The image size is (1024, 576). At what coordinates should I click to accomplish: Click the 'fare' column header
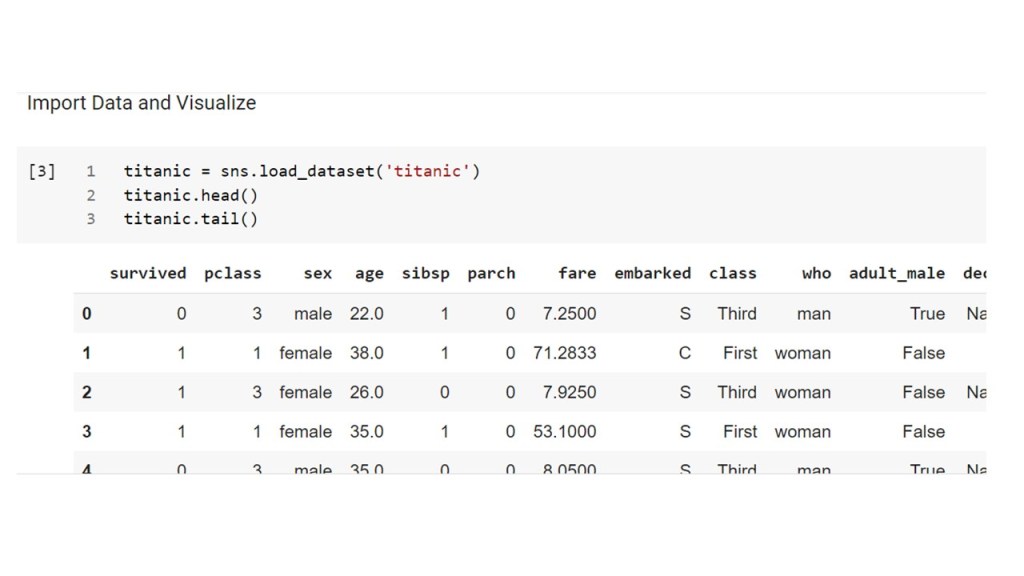tap(577, 273)
